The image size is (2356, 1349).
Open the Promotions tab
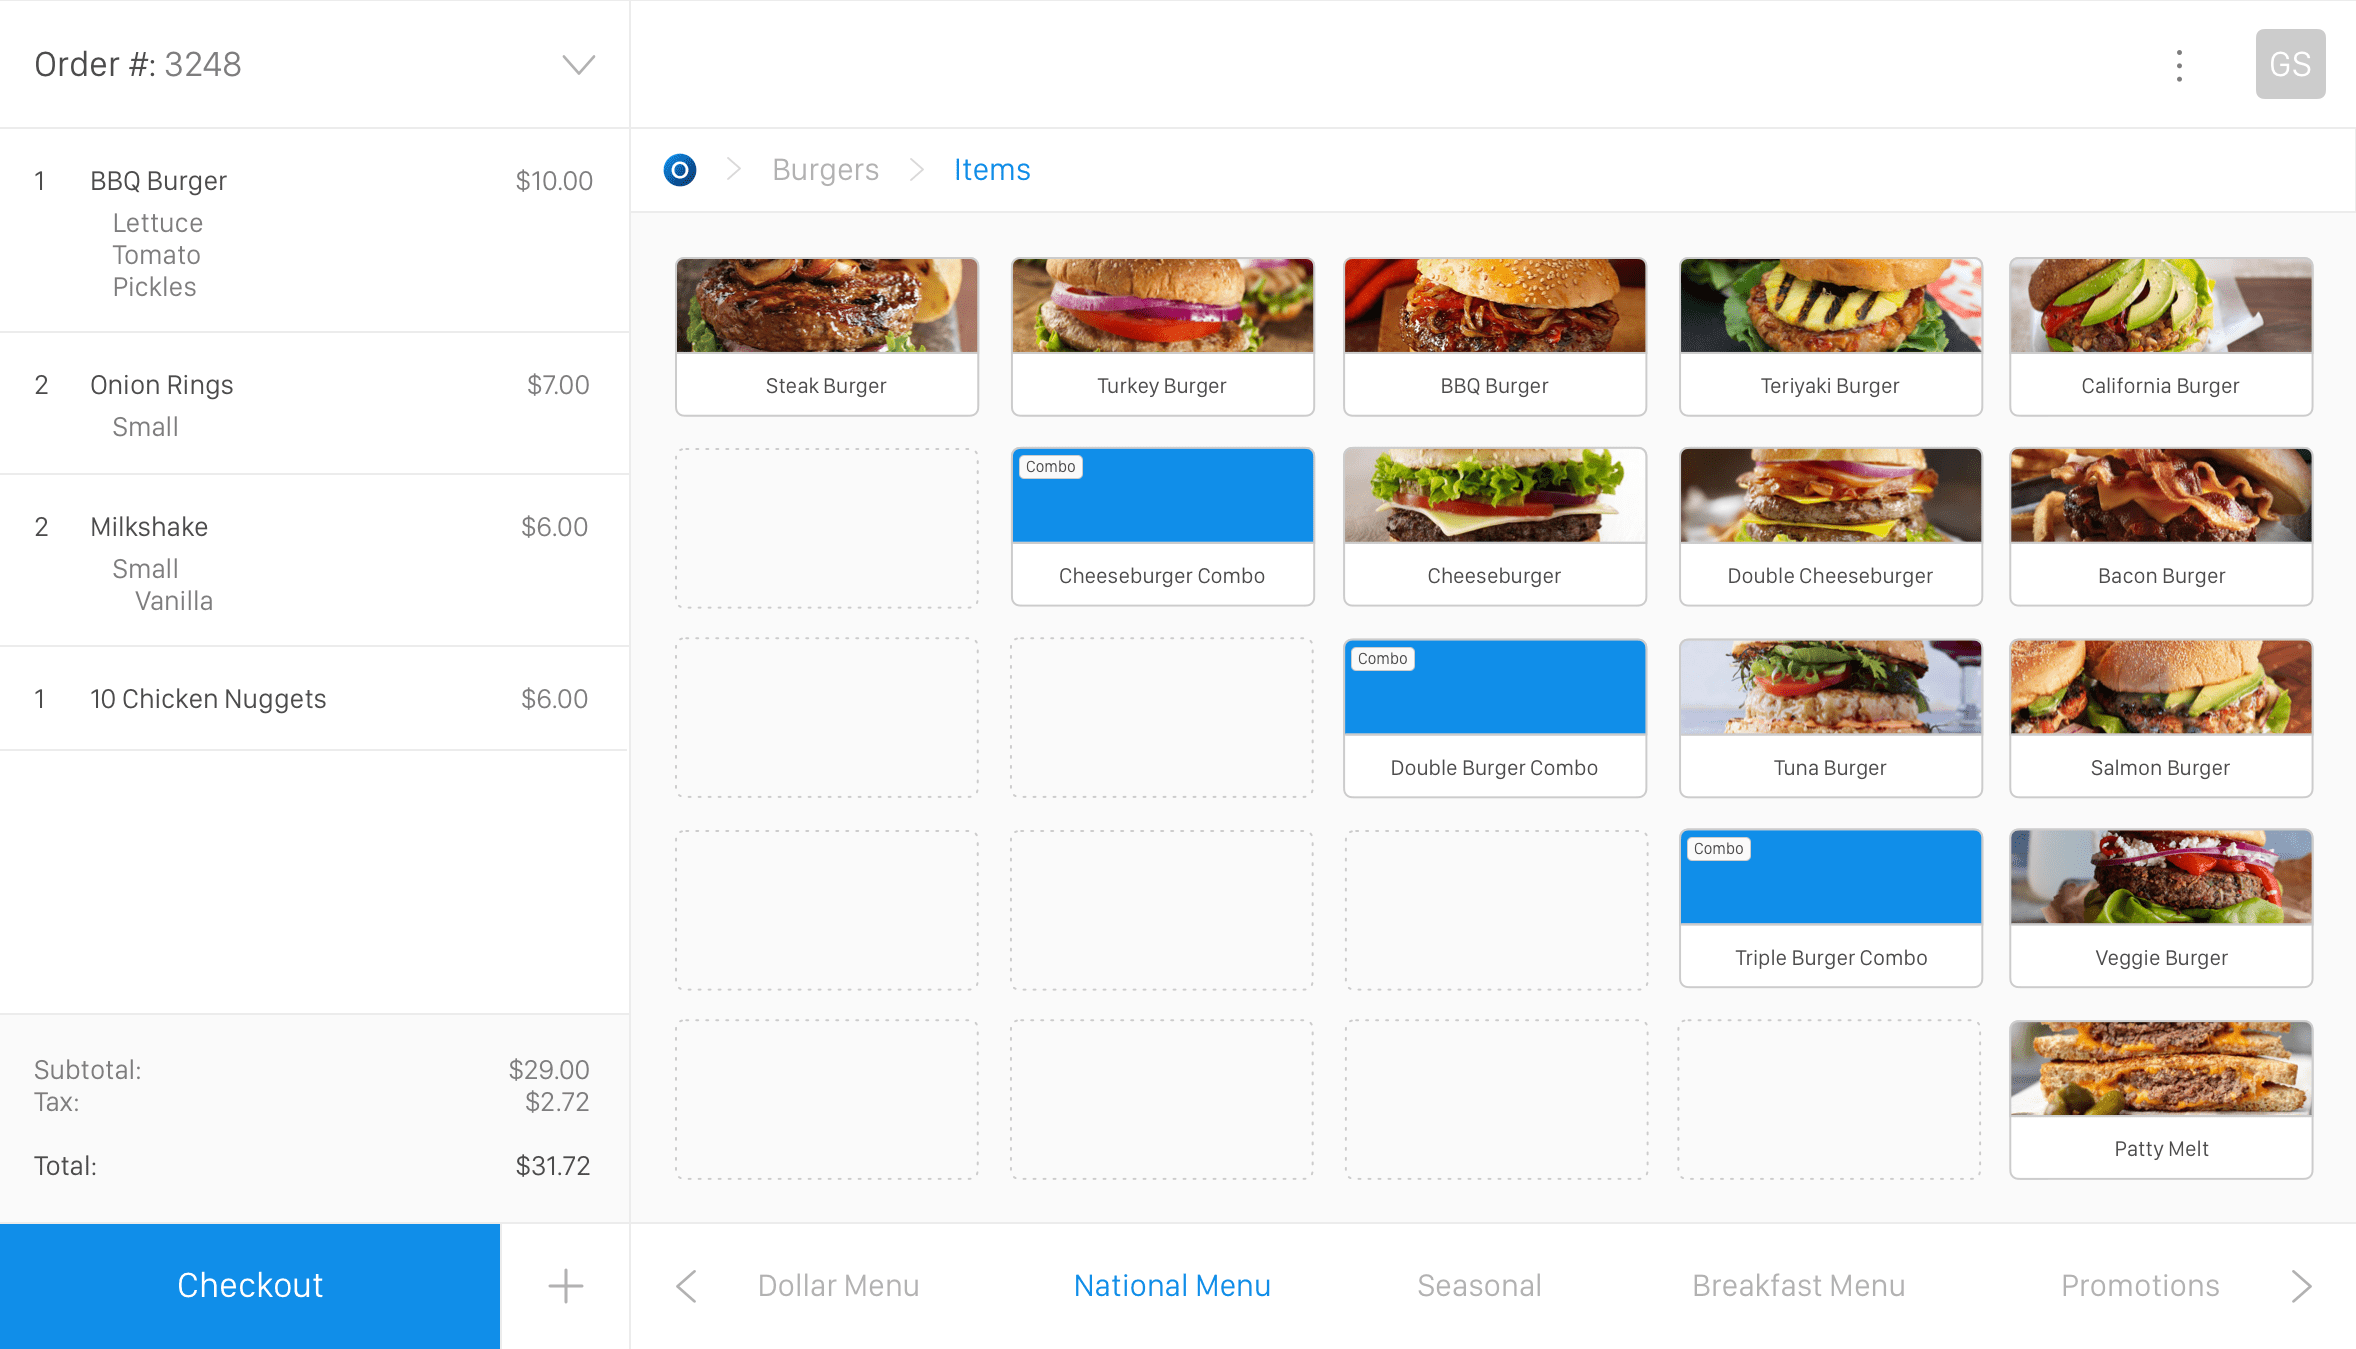(2140, 1286)
